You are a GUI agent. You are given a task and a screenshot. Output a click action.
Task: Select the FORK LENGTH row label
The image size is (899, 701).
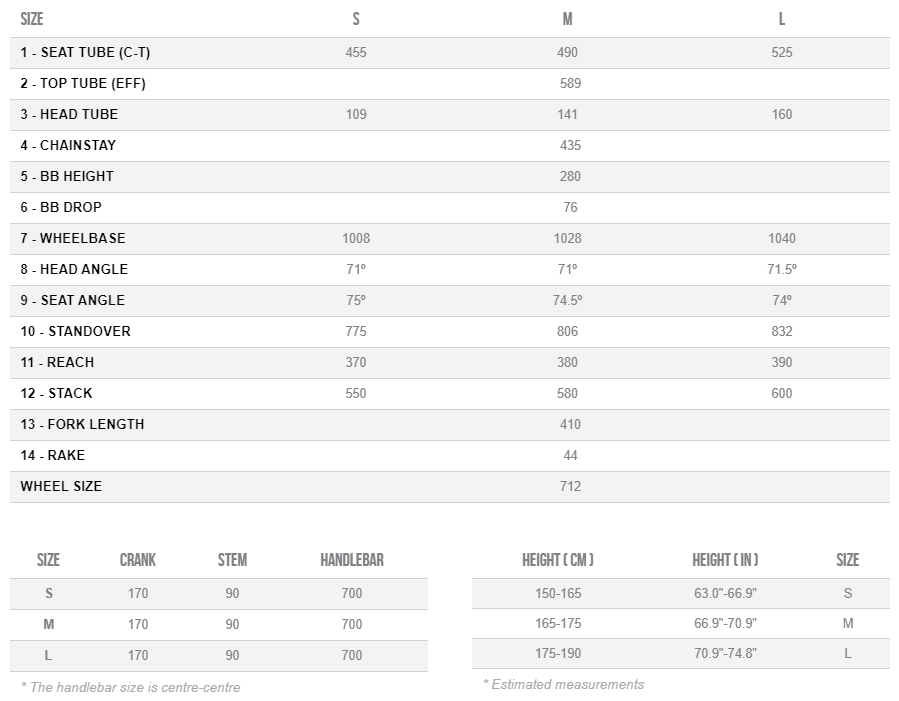pos(82,424)
